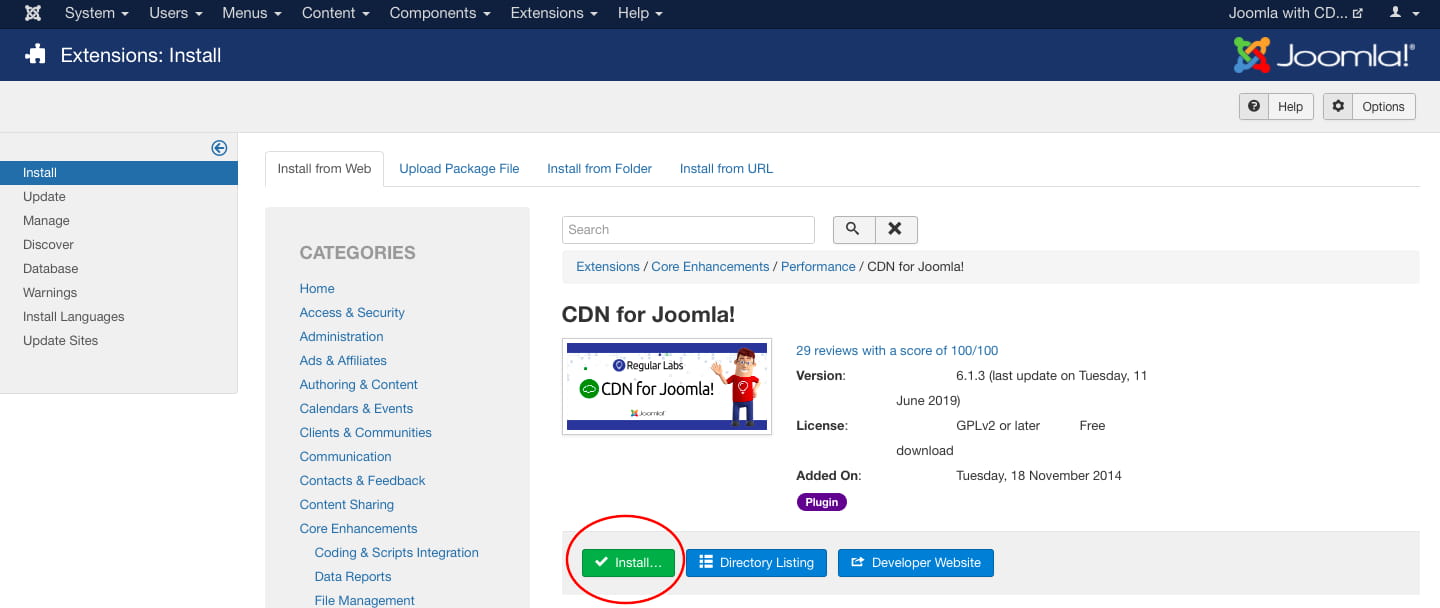
Task: Open the Access & Security category
Action: pyautogui.click(x=352, y=313)
